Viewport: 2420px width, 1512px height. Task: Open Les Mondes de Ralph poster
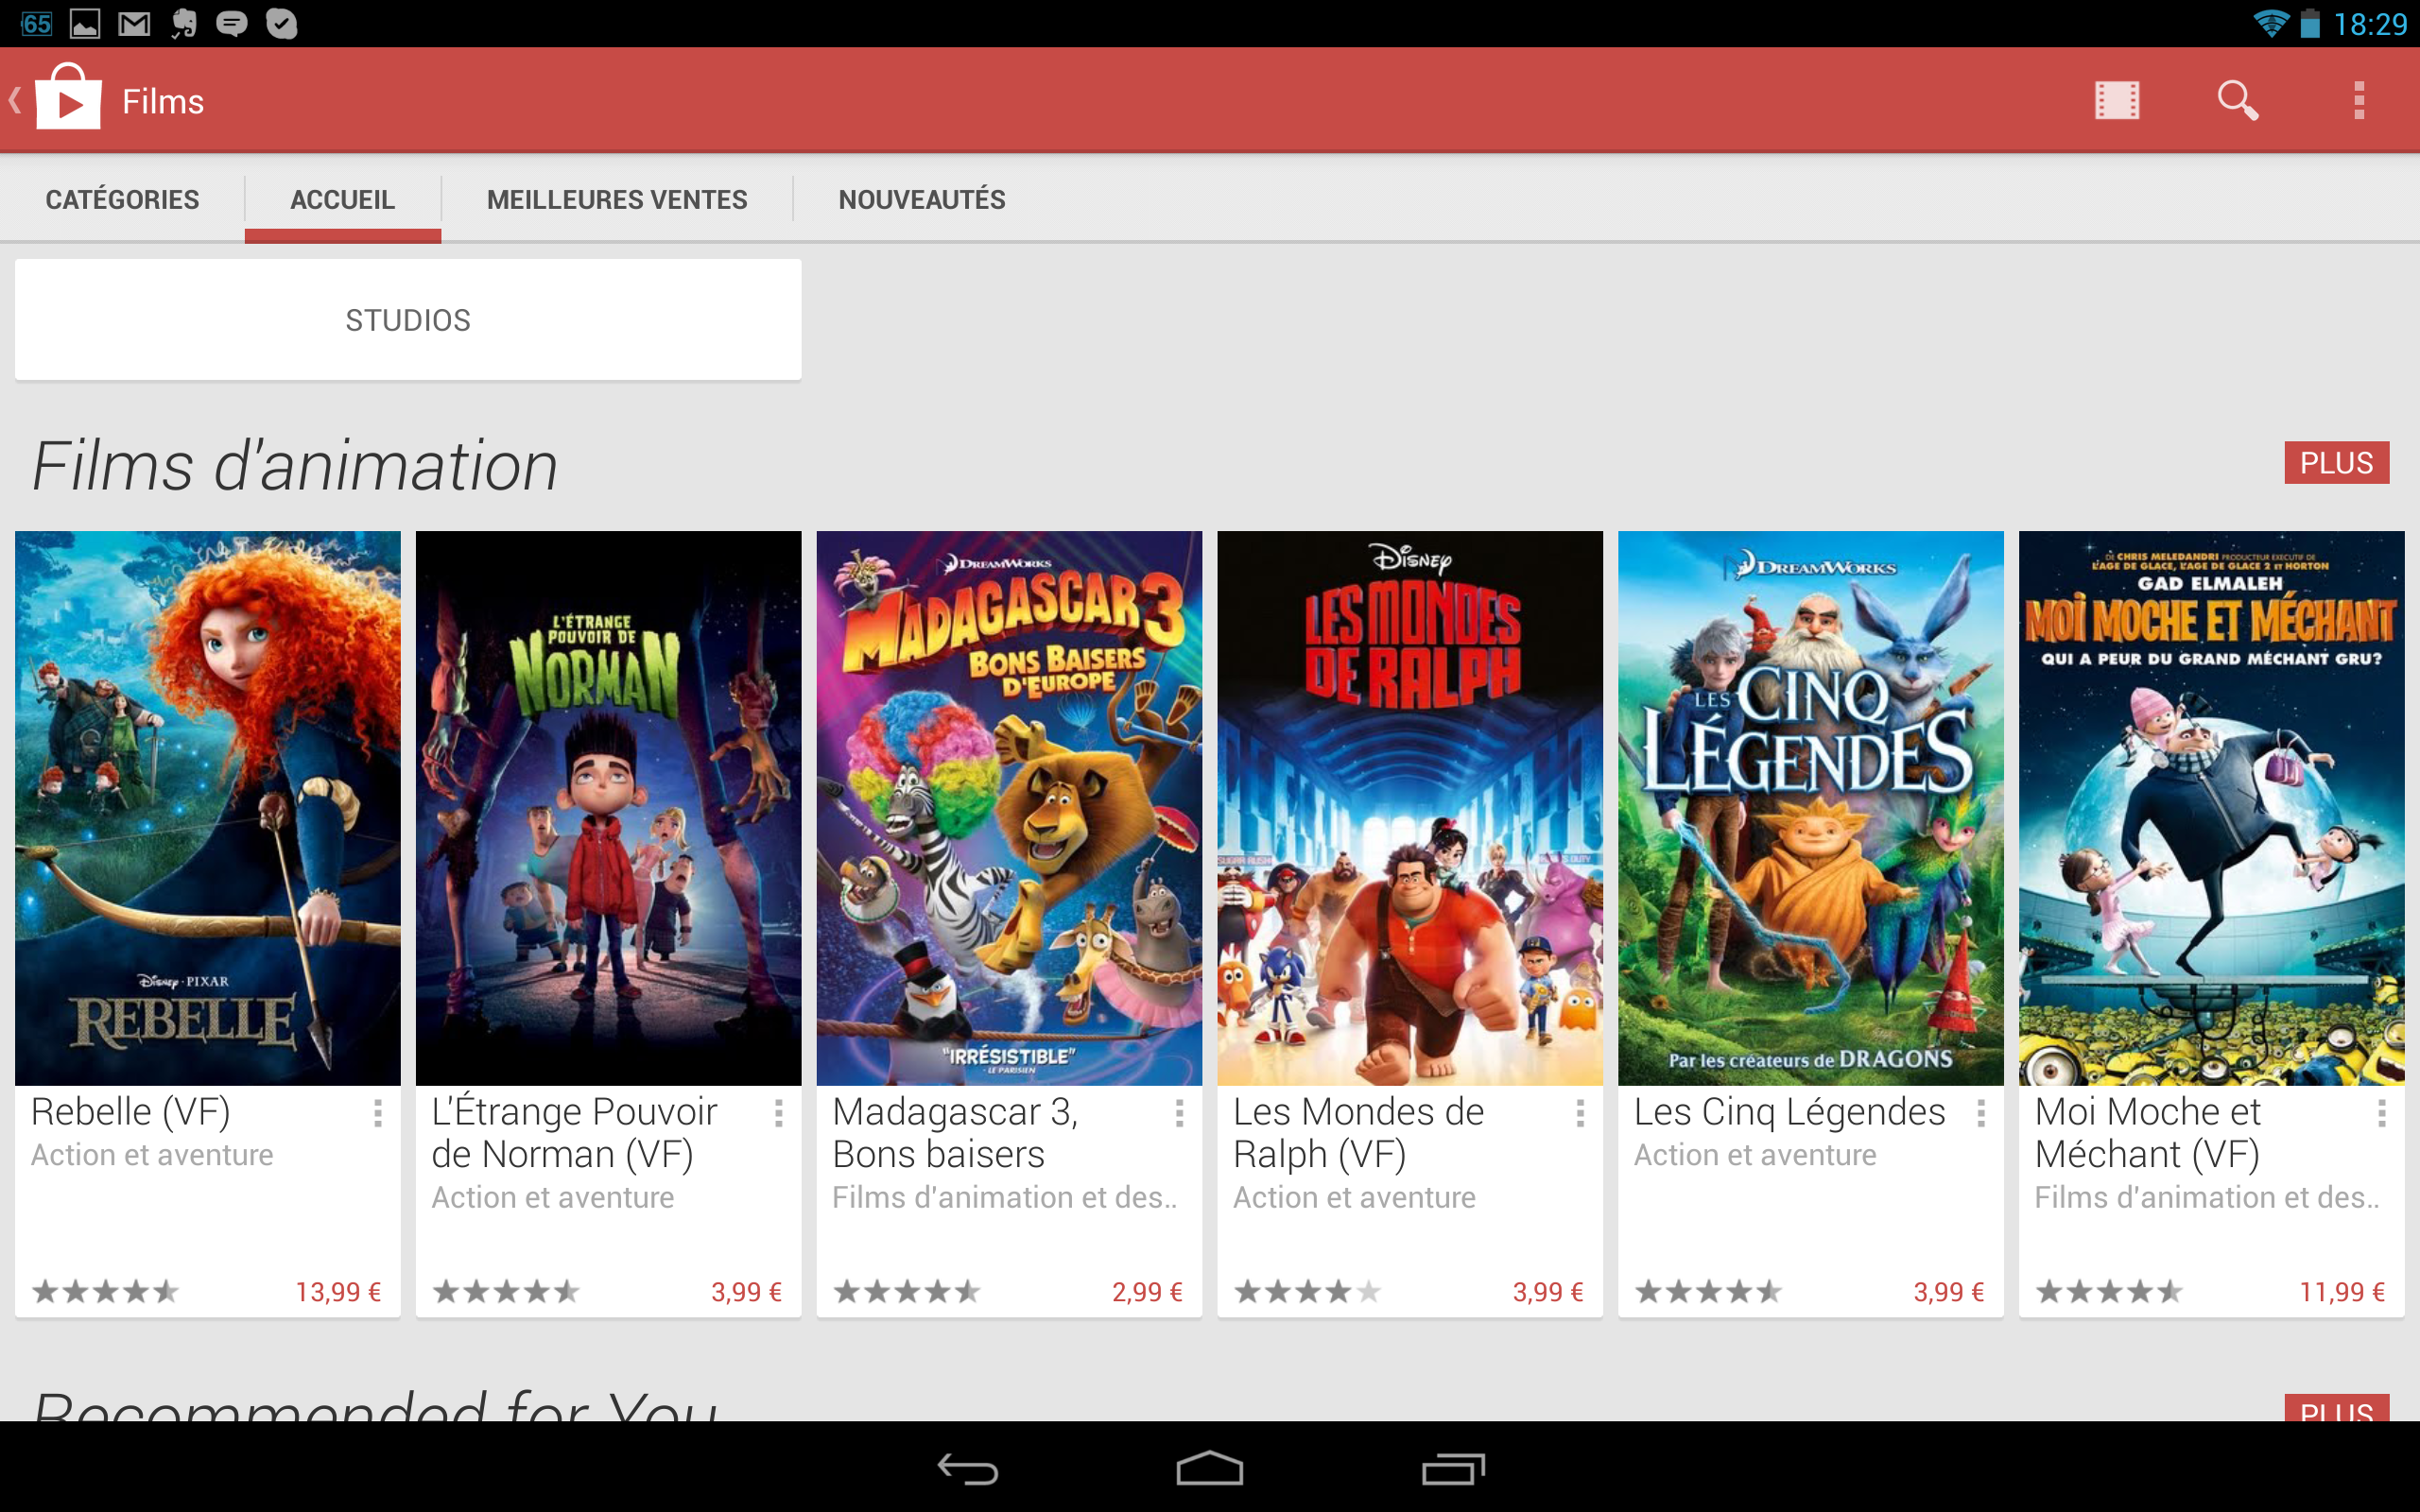(x=1410, y=808)
